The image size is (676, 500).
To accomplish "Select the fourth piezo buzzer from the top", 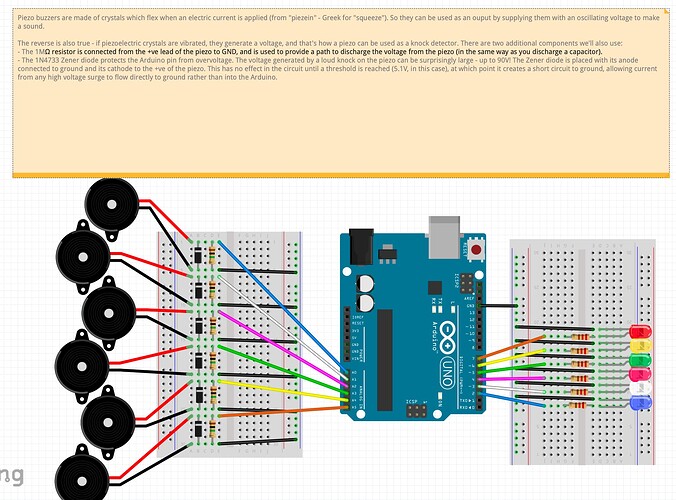I will click(x=82, y=366).
